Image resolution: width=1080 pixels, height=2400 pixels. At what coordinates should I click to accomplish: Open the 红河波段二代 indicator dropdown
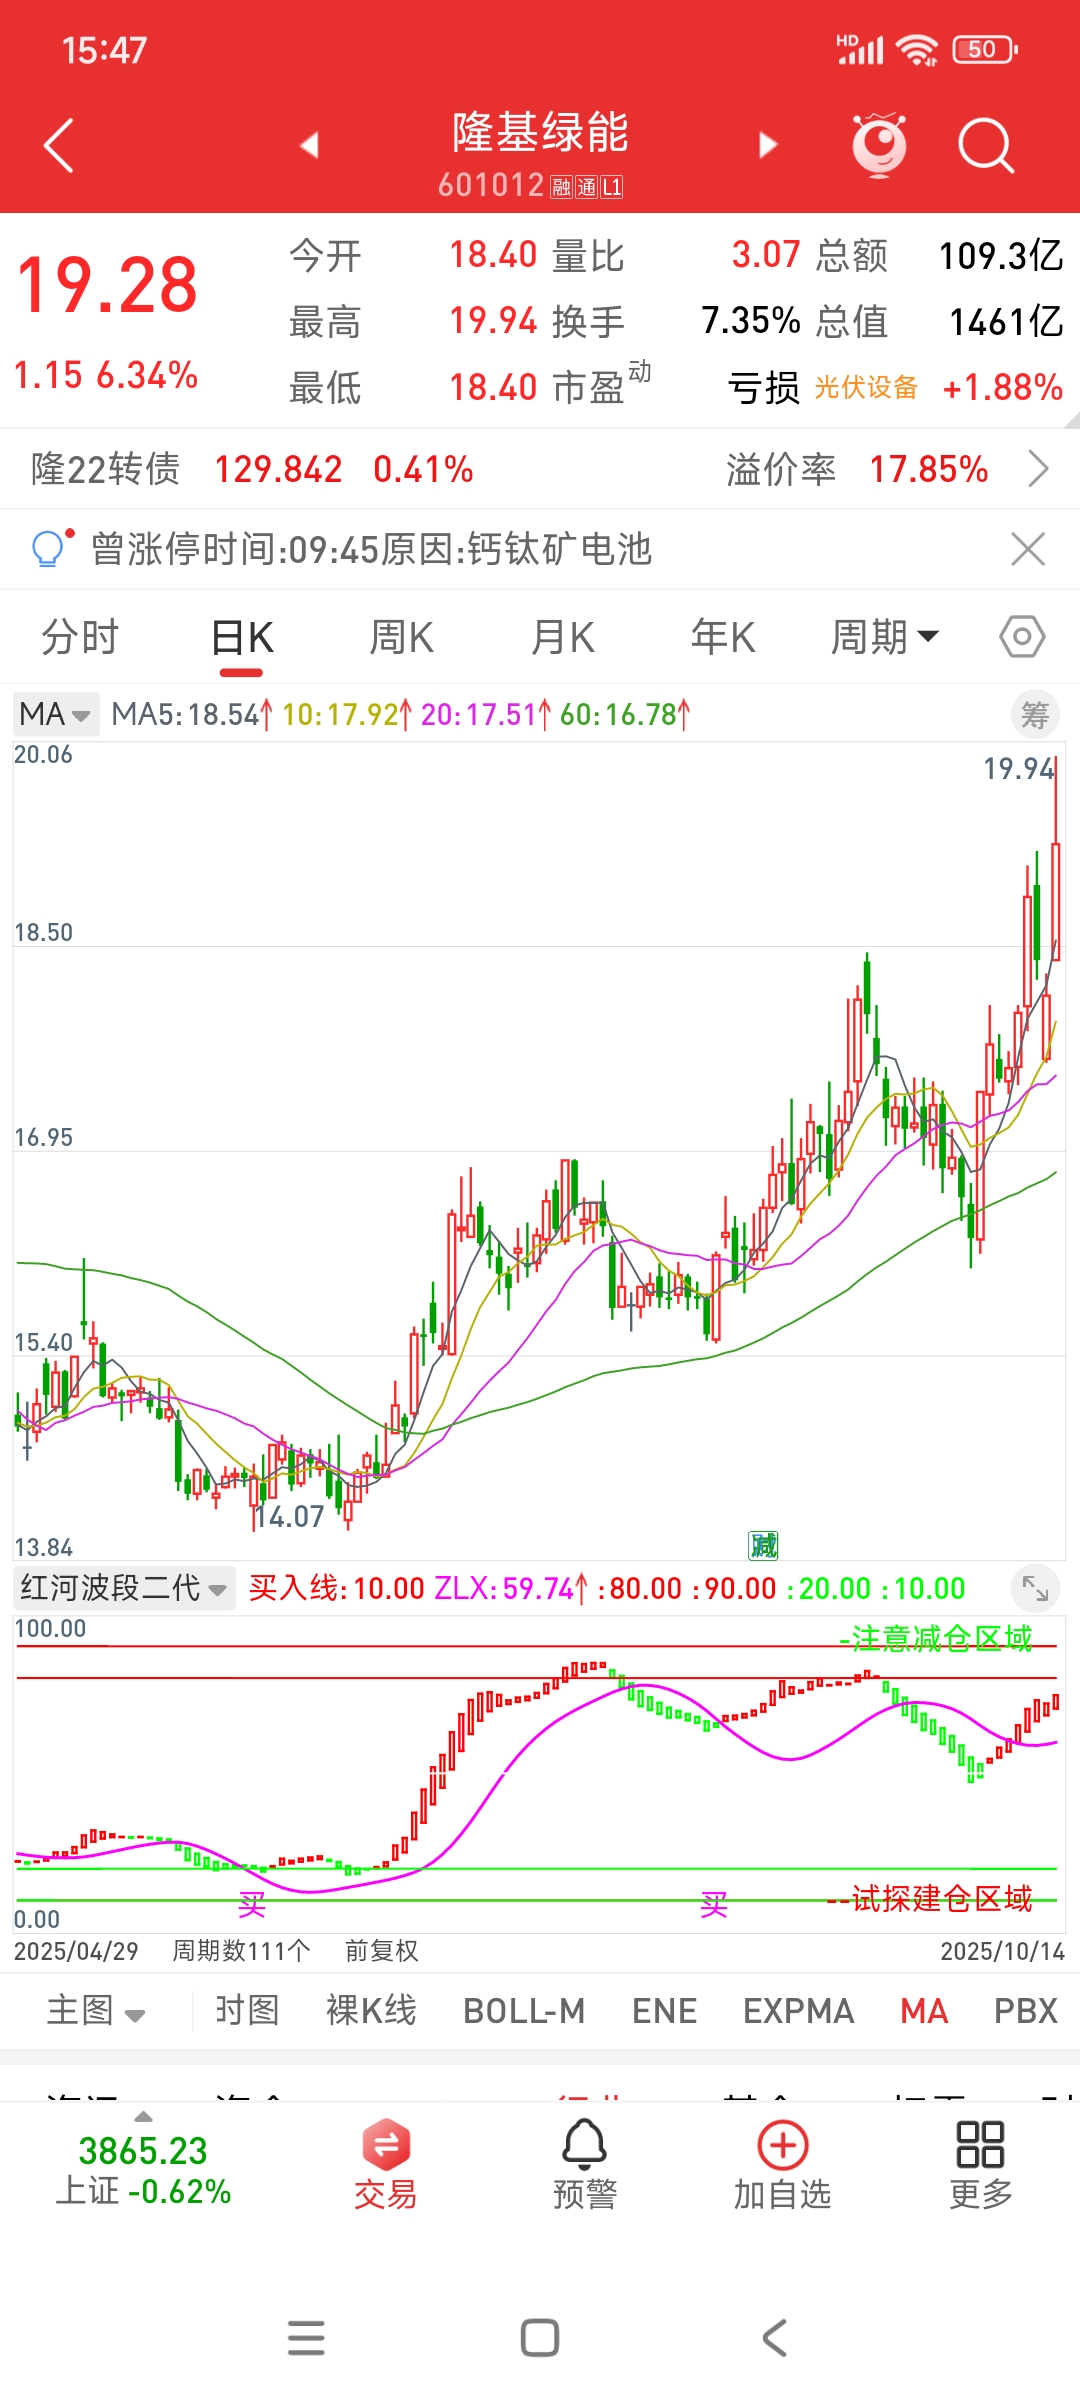tap(125, 1588)
